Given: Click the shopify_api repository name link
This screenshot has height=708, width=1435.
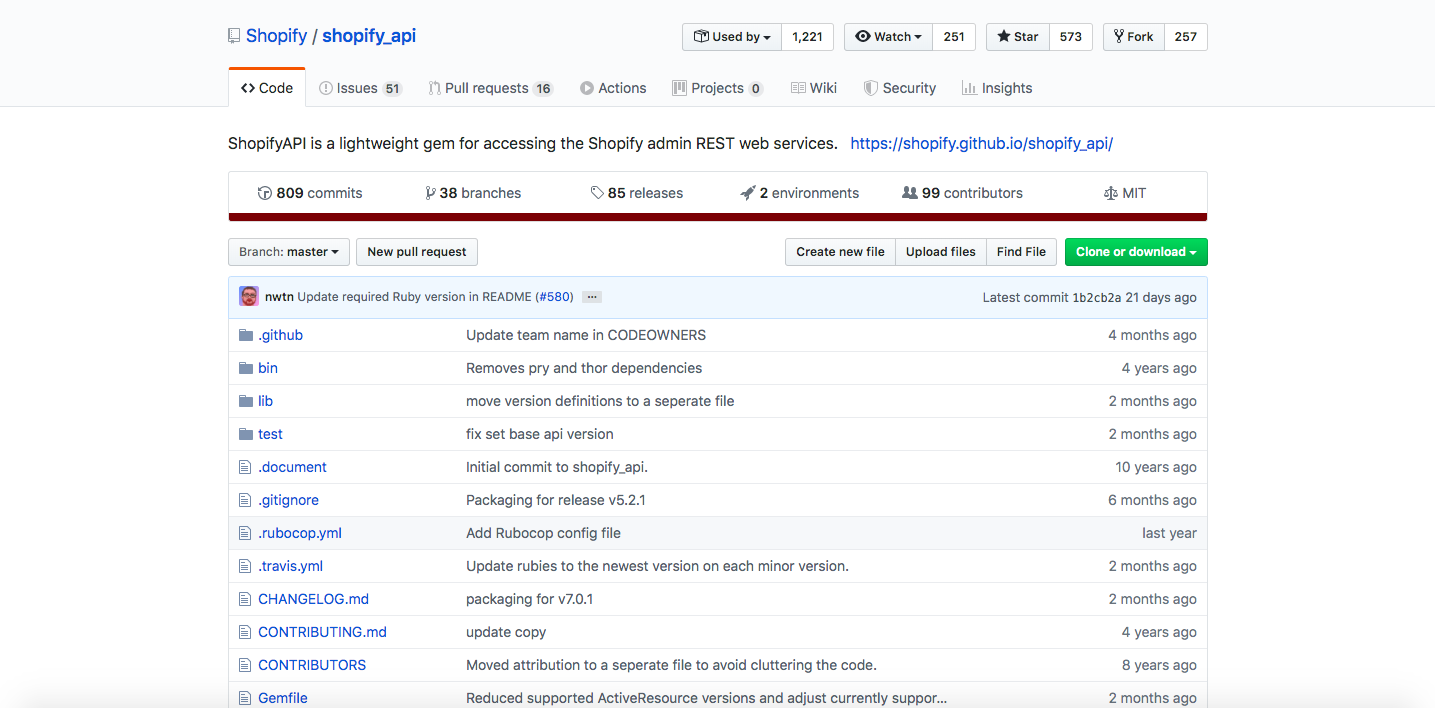Looking at the screenshot, I should click(x=369, y=36).
